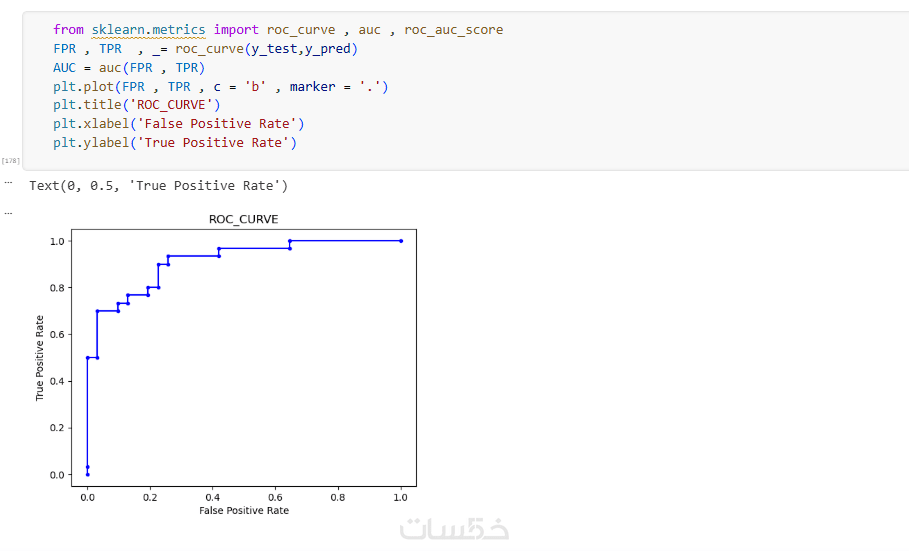This screenshot has height=551, width=909.
Task: Click the AUC variable in the third code line
Action: point(64,68)
